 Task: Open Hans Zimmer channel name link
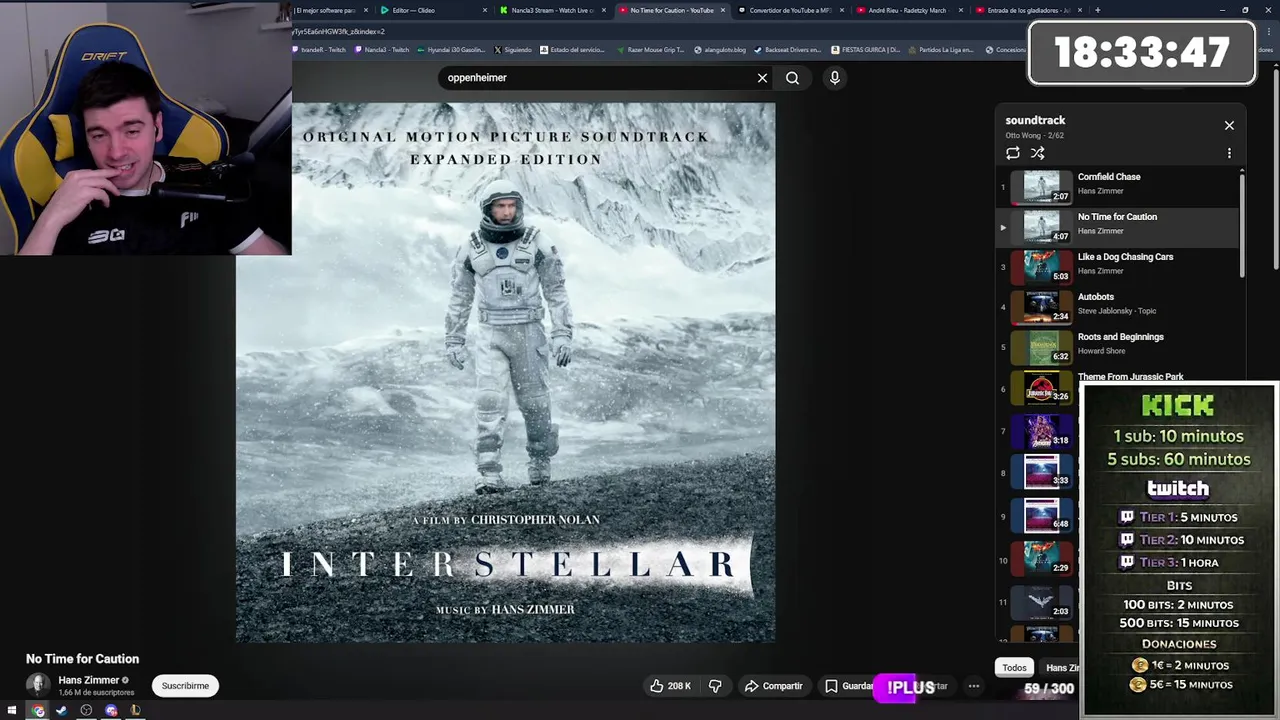(88, 680)
